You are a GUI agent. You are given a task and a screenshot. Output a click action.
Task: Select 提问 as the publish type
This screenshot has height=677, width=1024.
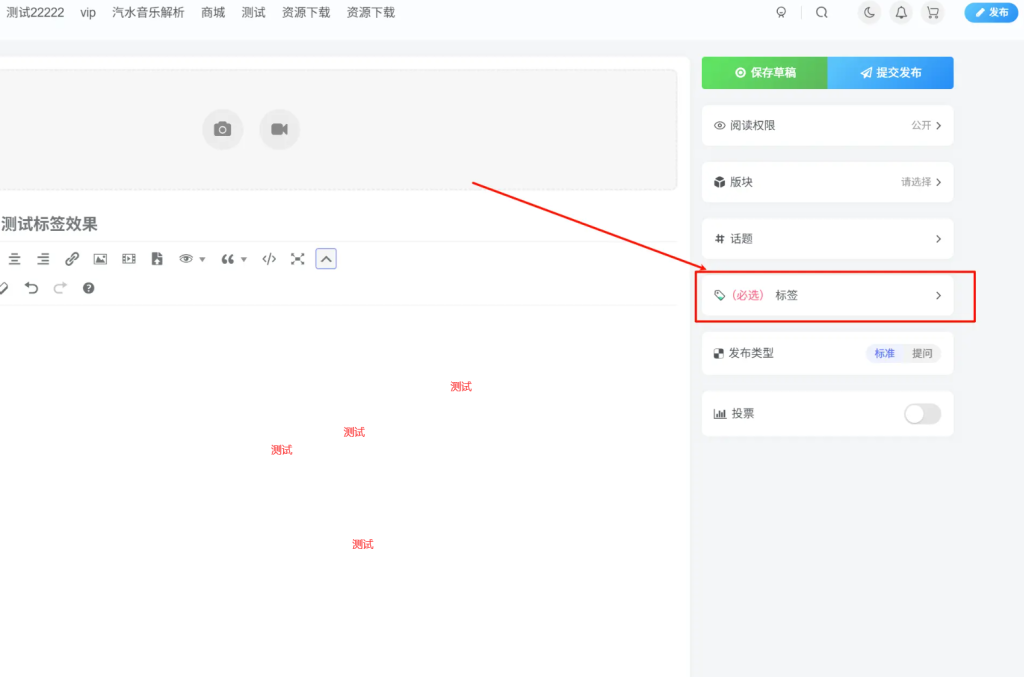tap(922, 353)
